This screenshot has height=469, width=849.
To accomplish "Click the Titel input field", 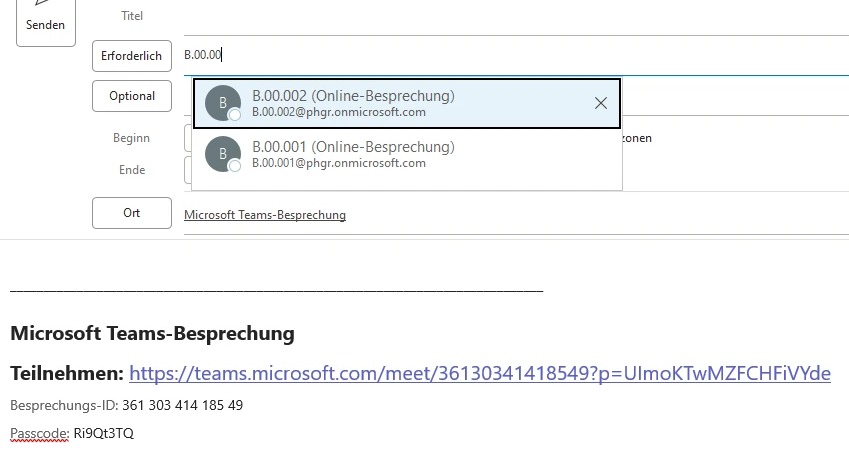I will [500, 17].
